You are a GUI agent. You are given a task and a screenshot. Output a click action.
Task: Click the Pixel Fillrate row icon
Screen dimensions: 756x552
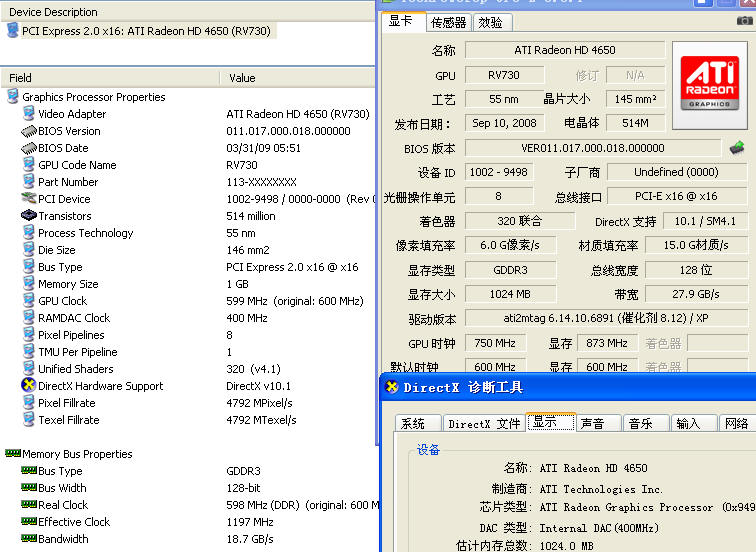[29, 403]
